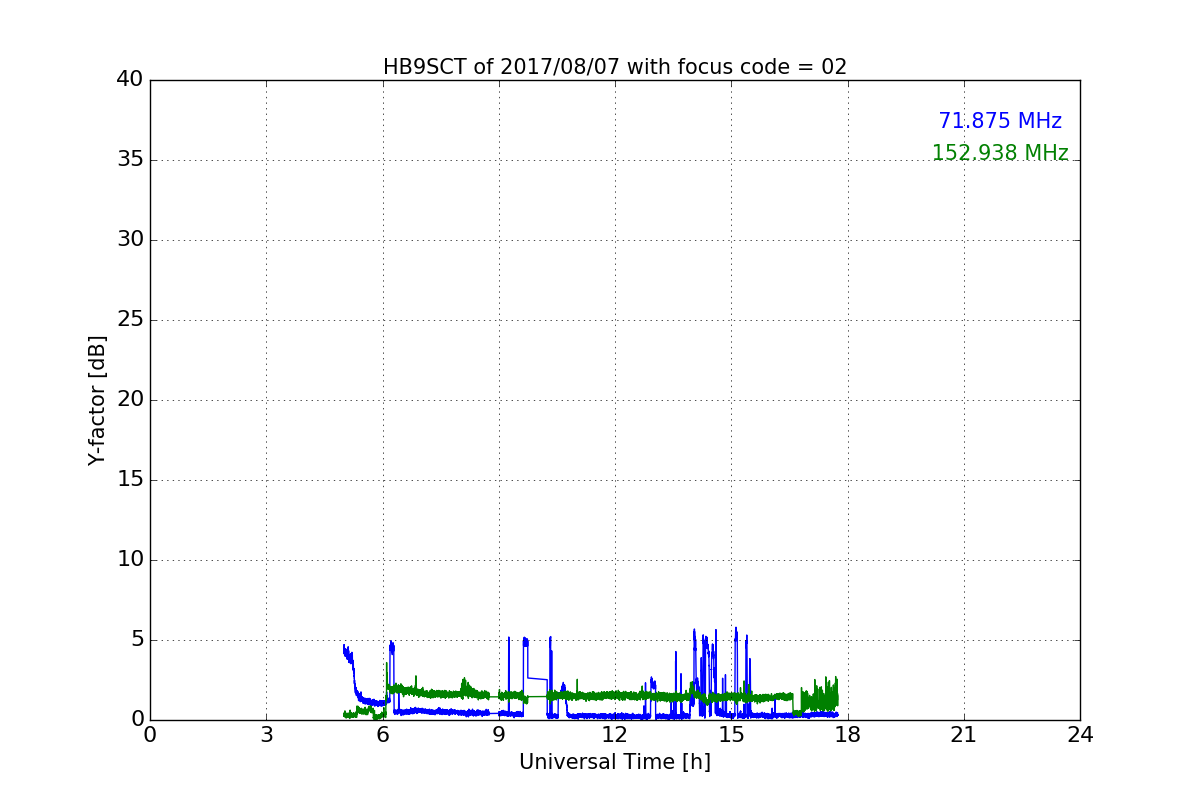The width and height of the screenshot is (1200, 800).
Task: Click the y-axis tick label 15
Action: pyautogui.click(x=130, y=479)
